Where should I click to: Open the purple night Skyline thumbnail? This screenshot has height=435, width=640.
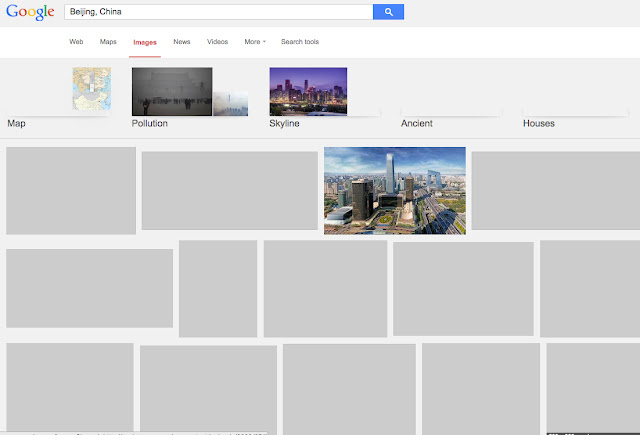click(x=308, y=91)
